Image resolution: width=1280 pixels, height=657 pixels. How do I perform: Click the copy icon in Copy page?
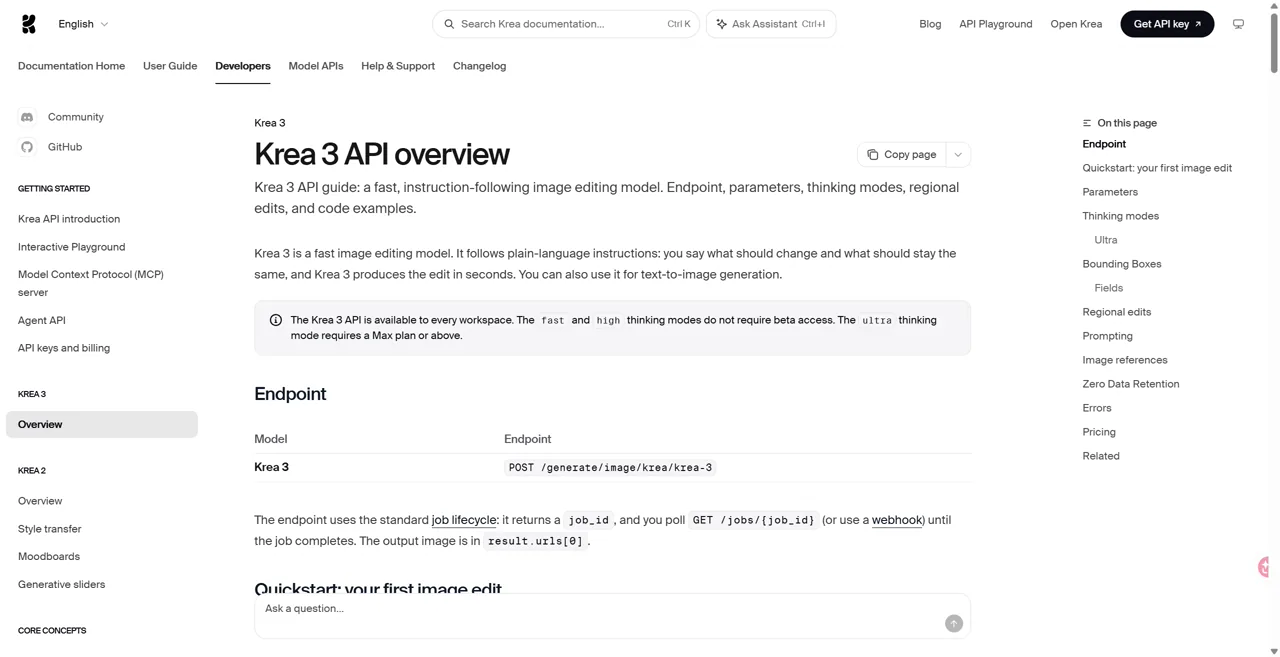pos(873,155)
